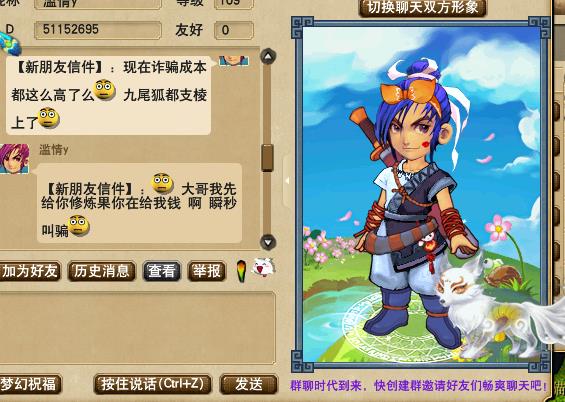Screen dimensions: 565x402
Task: Collapse the character portrait panel arrow
Action: (x=287, y=181)
